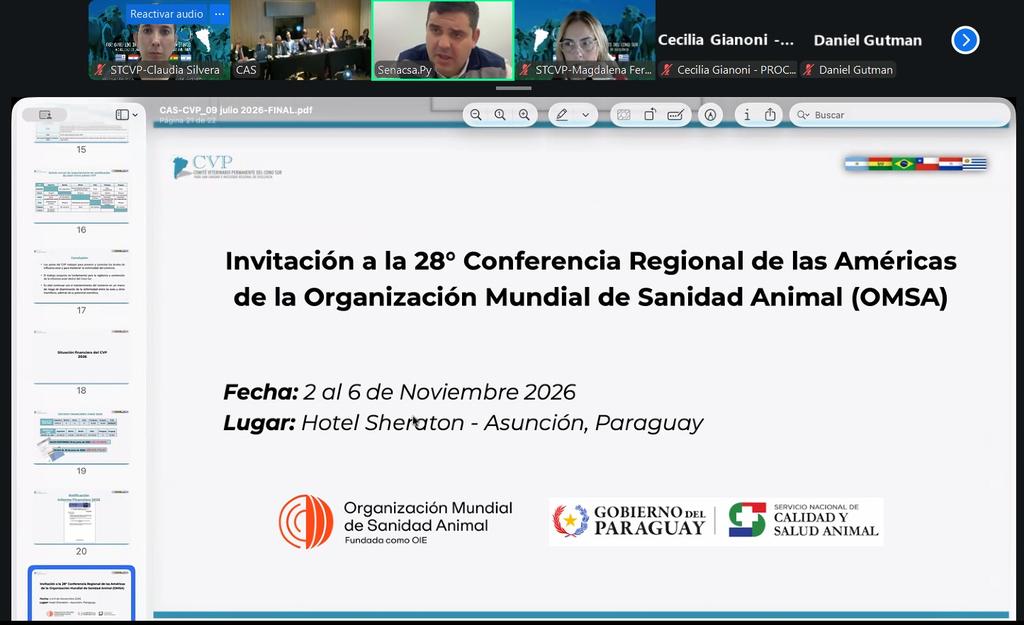Open page 20 thumbnail in sidebar

[x=81, y=517]
